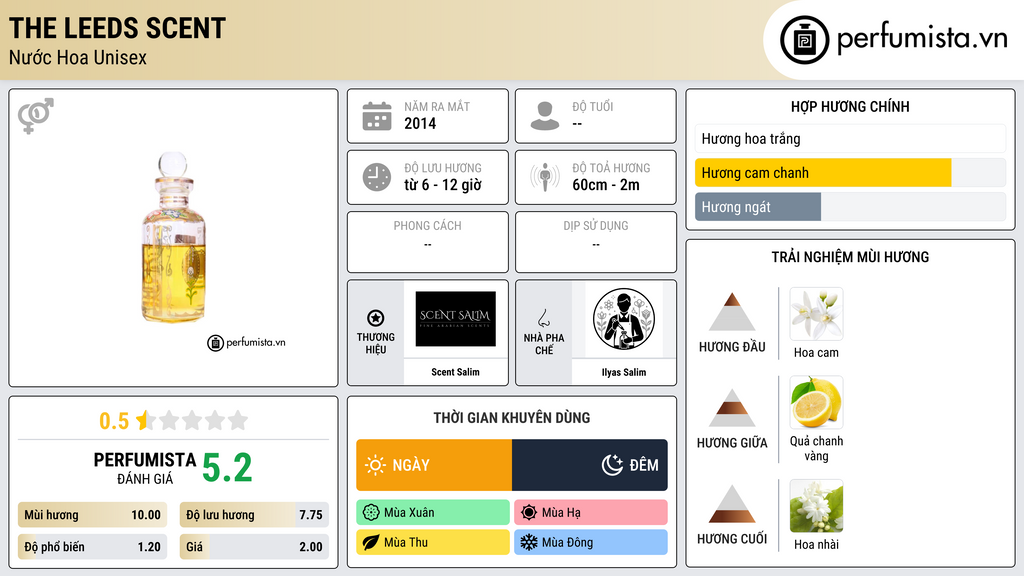Click the person icon beside Độ tuổi
Image resolution: width=1024 pixels, height=576 pixels.
(x=545, y=116)
